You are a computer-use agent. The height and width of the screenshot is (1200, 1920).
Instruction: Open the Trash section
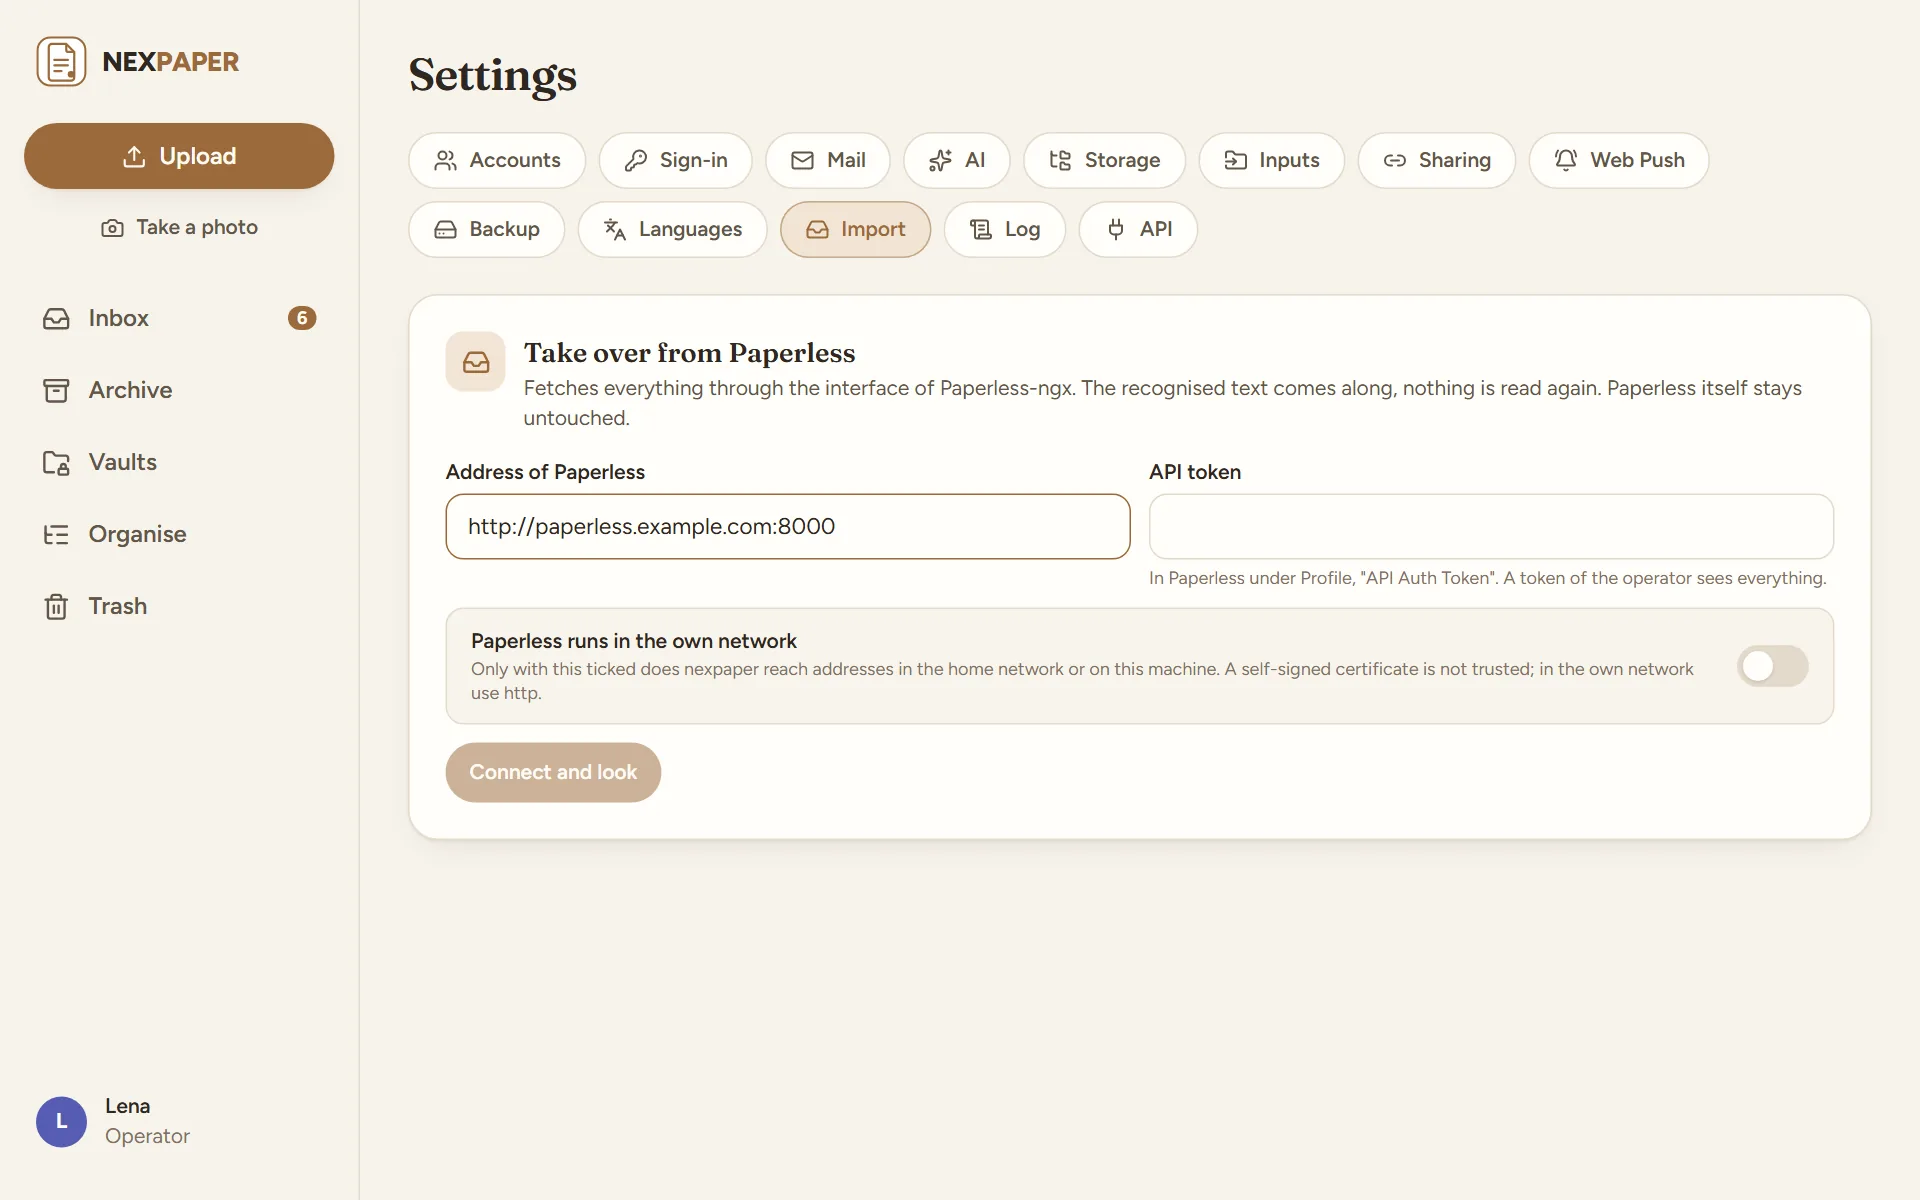[179, 606]
